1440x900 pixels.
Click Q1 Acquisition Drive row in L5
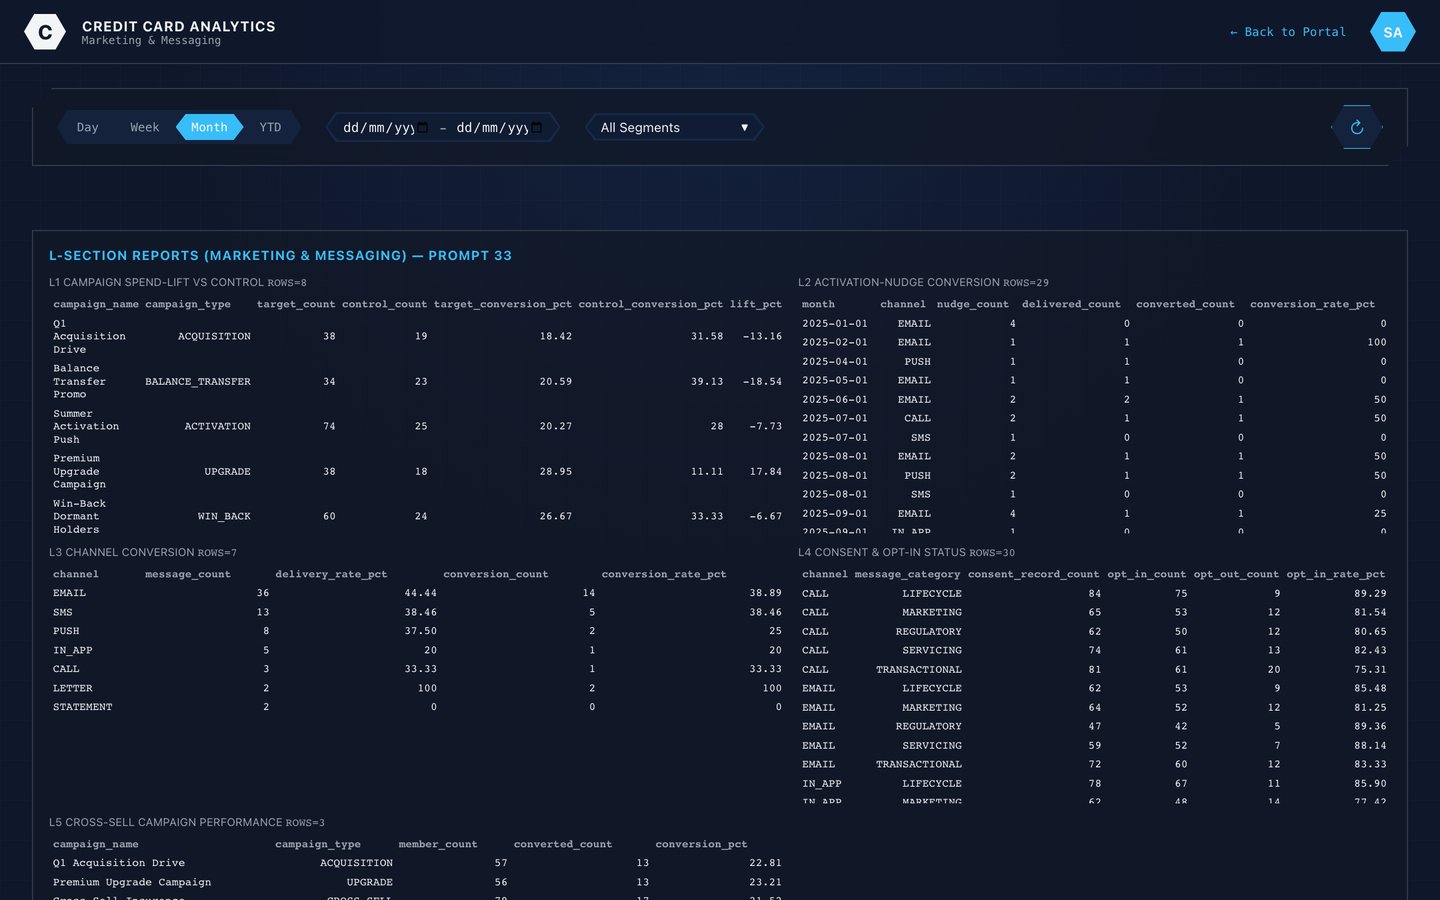(417, 863)
